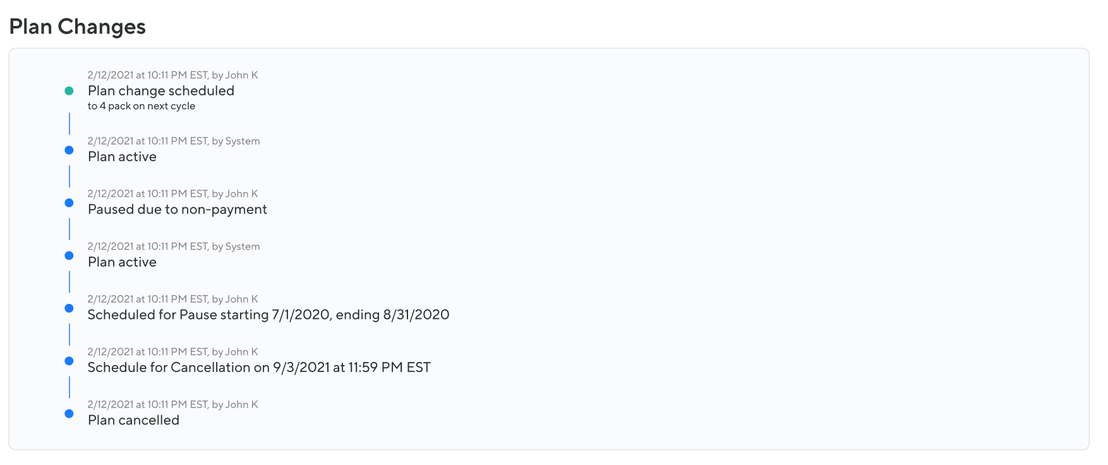Click the dot of Plan active just above Scheduled for Pause
This screenshot has height=465, width=1108.
[69, 256]
